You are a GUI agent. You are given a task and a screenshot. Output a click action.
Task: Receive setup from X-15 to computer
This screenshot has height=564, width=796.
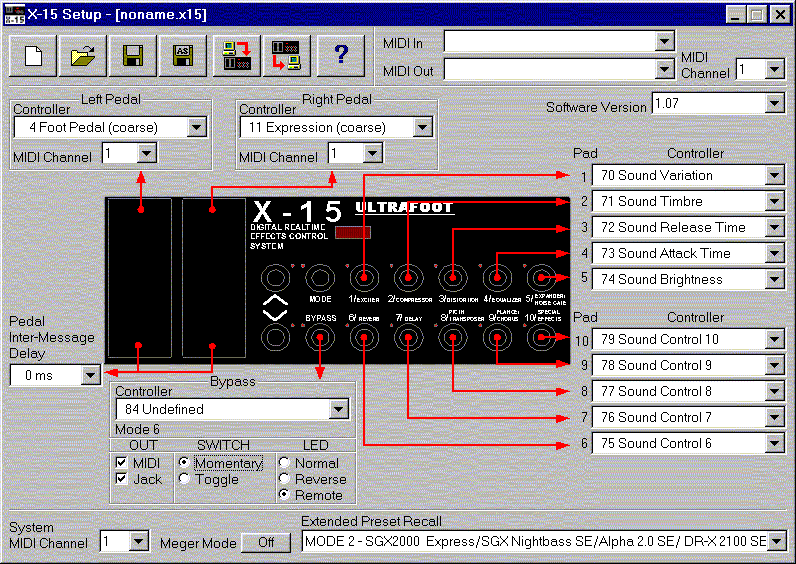point(286,56)
